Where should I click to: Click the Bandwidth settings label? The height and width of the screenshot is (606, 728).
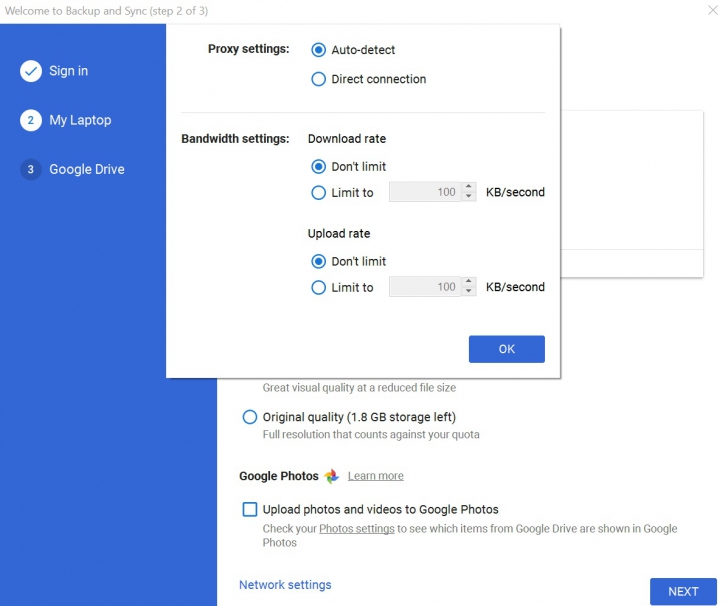click(235, 139)
